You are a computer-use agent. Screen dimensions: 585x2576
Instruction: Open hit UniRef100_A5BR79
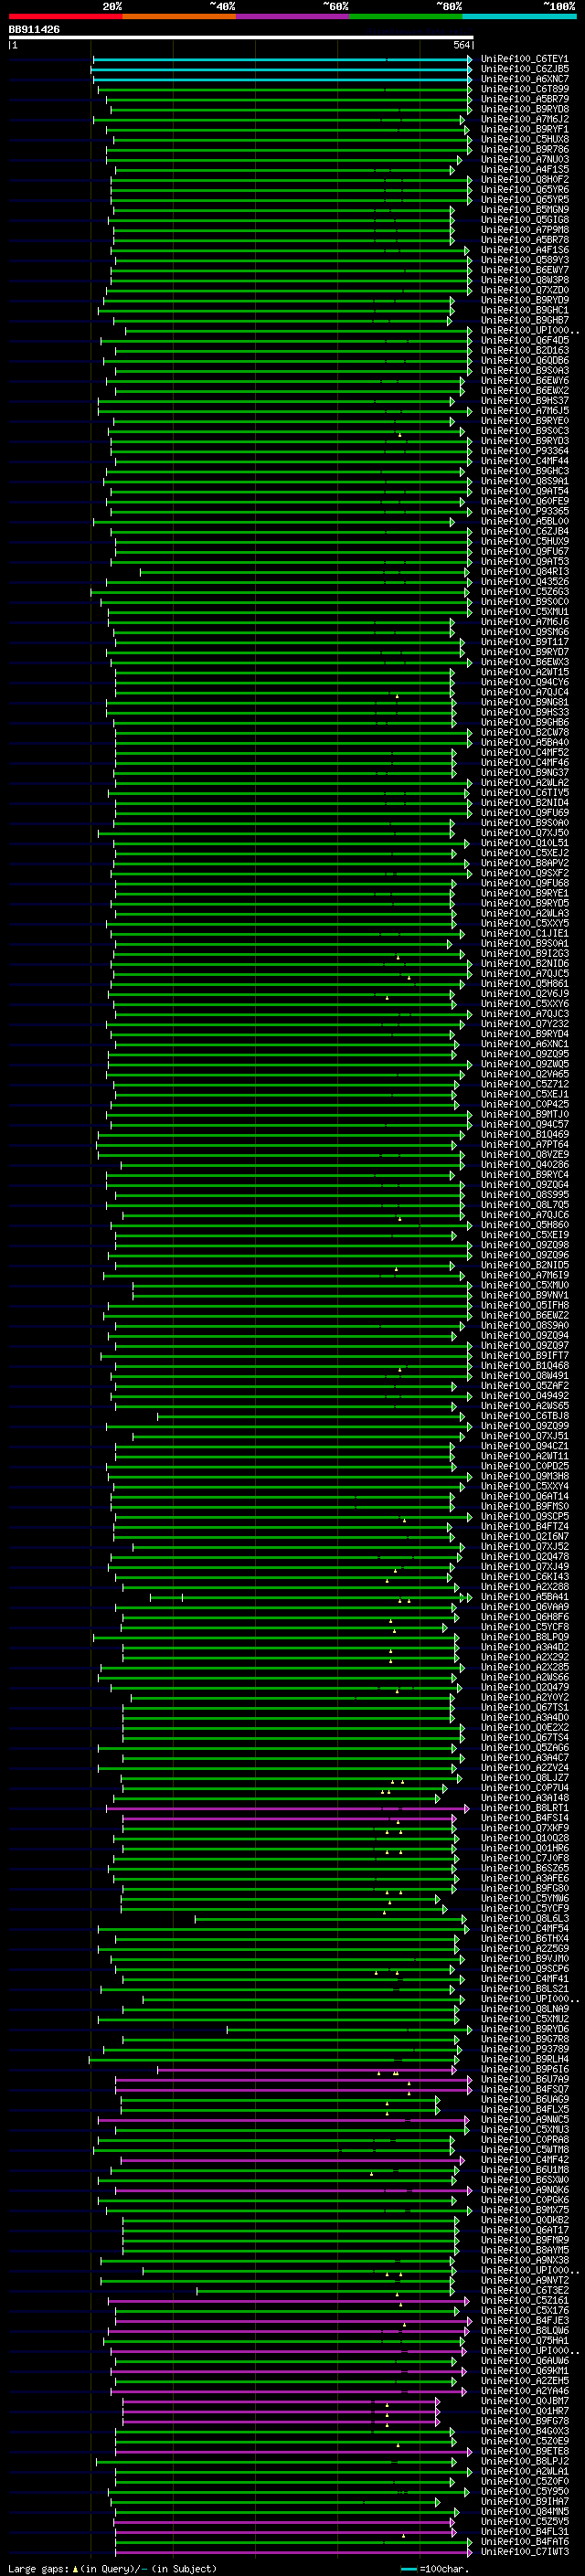tap(525, 99)
